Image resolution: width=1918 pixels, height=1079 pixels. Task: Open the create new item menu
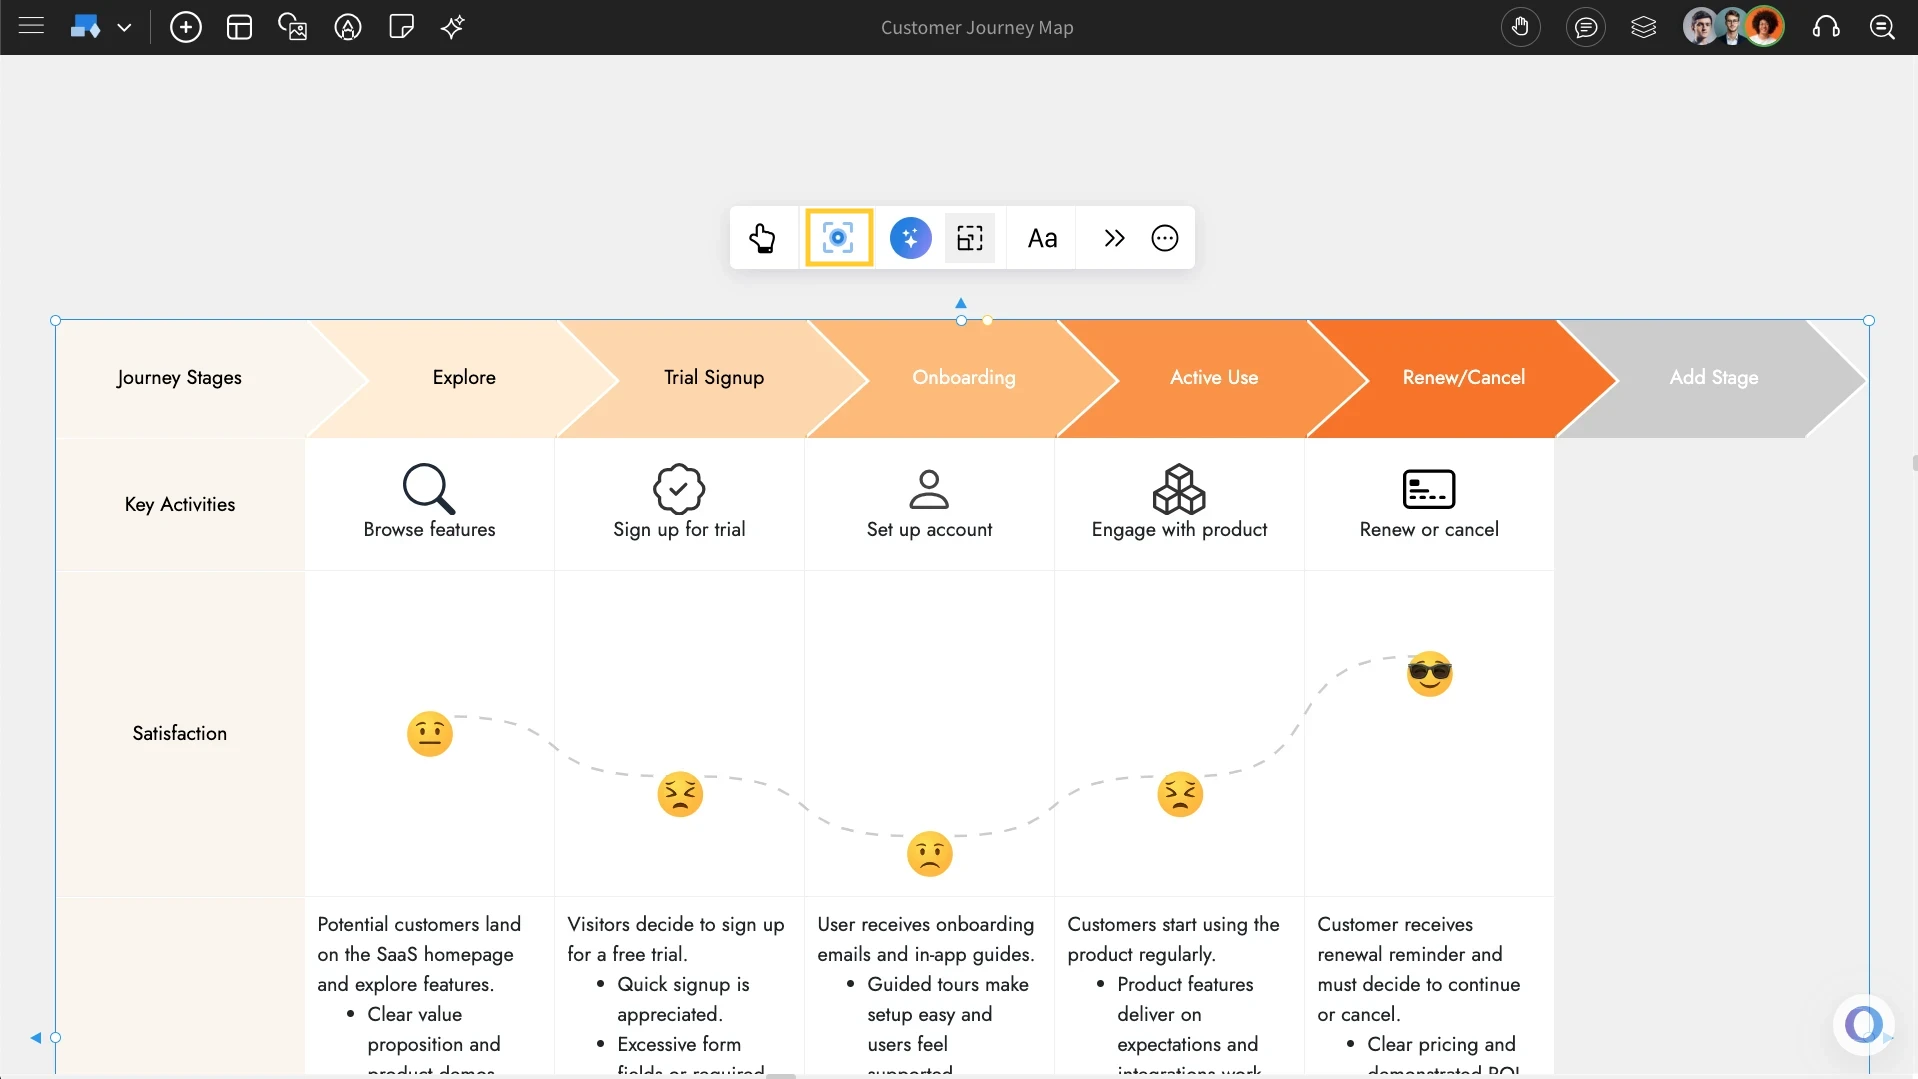tap(186, 27)
